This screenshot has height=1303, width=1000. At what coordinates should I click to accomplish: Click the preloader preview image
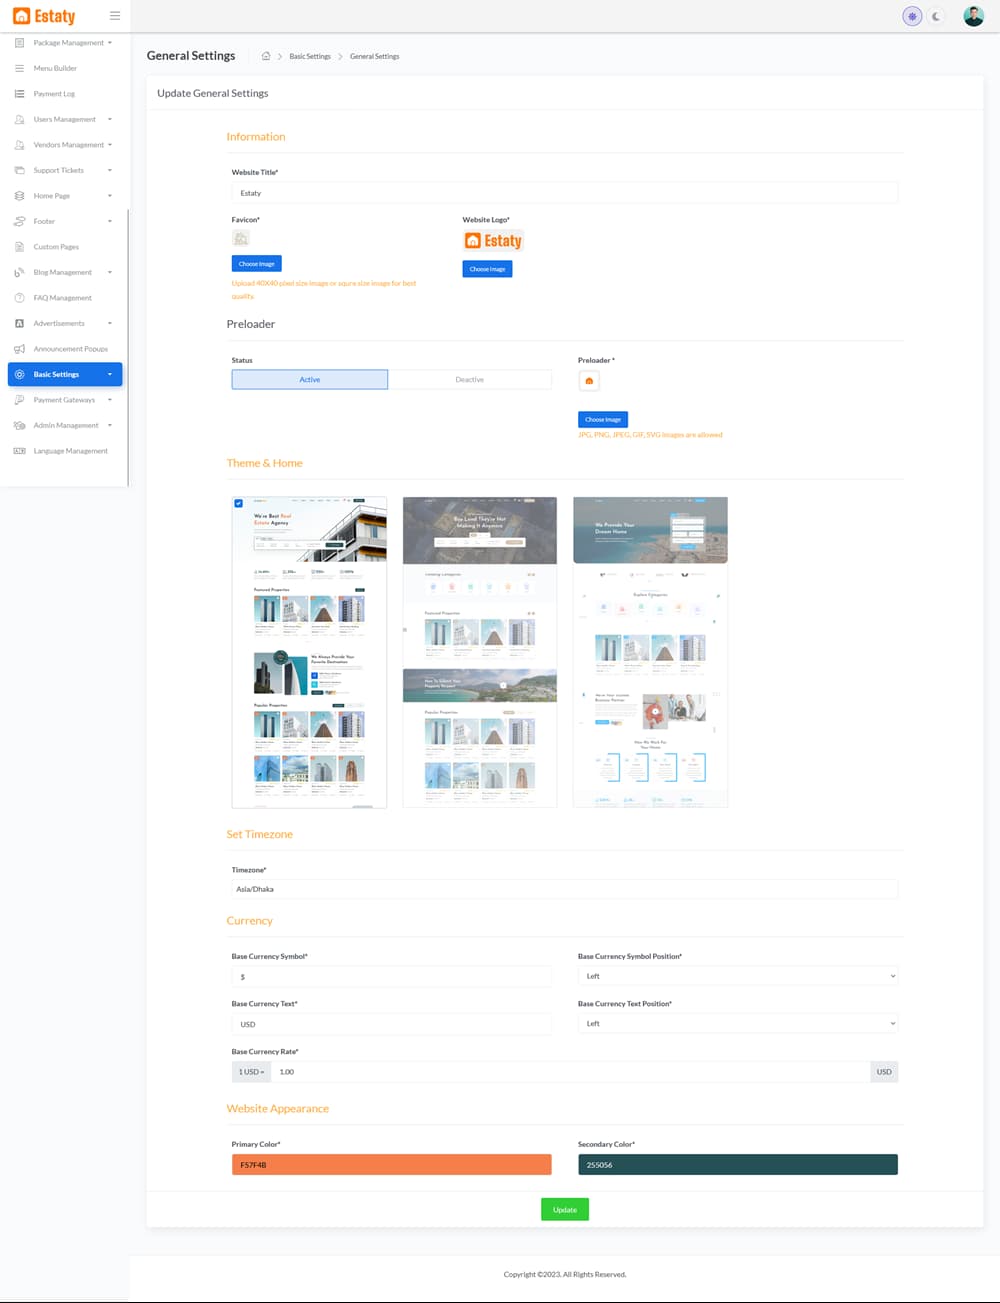pyautogui.click(x=589, y=381)
